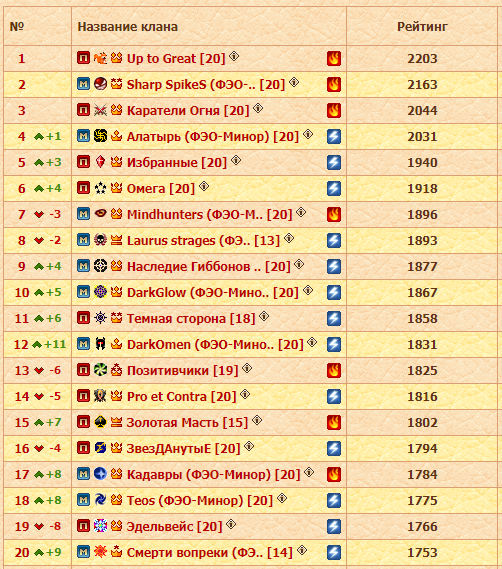The width and height of the screenshot is (502, 569).
Task: Select the П faction badge for Золотая Масть
Action: 83,422
